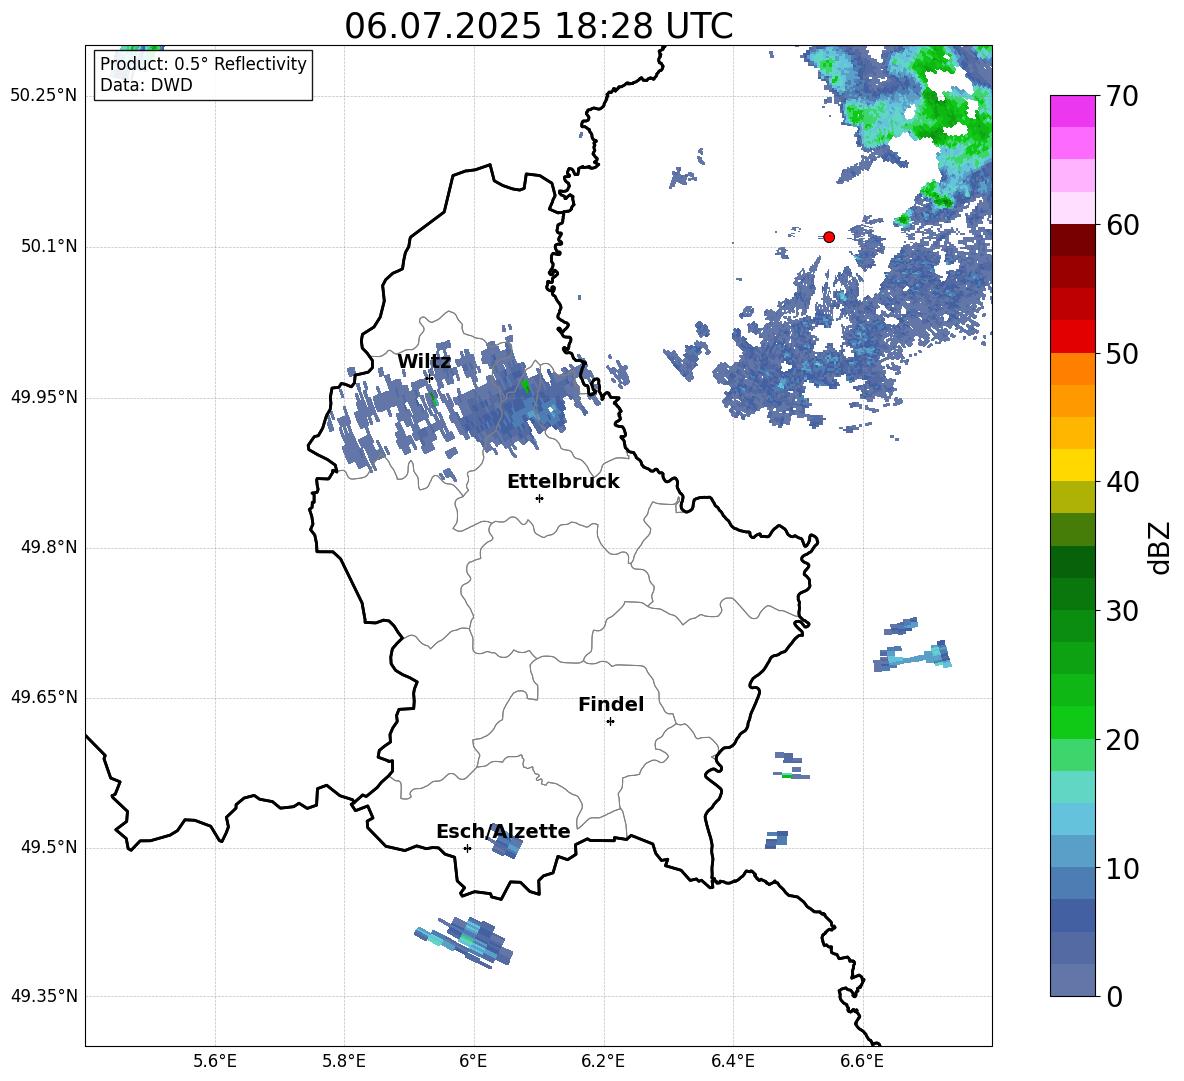Click the light blue colorbar segment above 10

coord(1073,820)
